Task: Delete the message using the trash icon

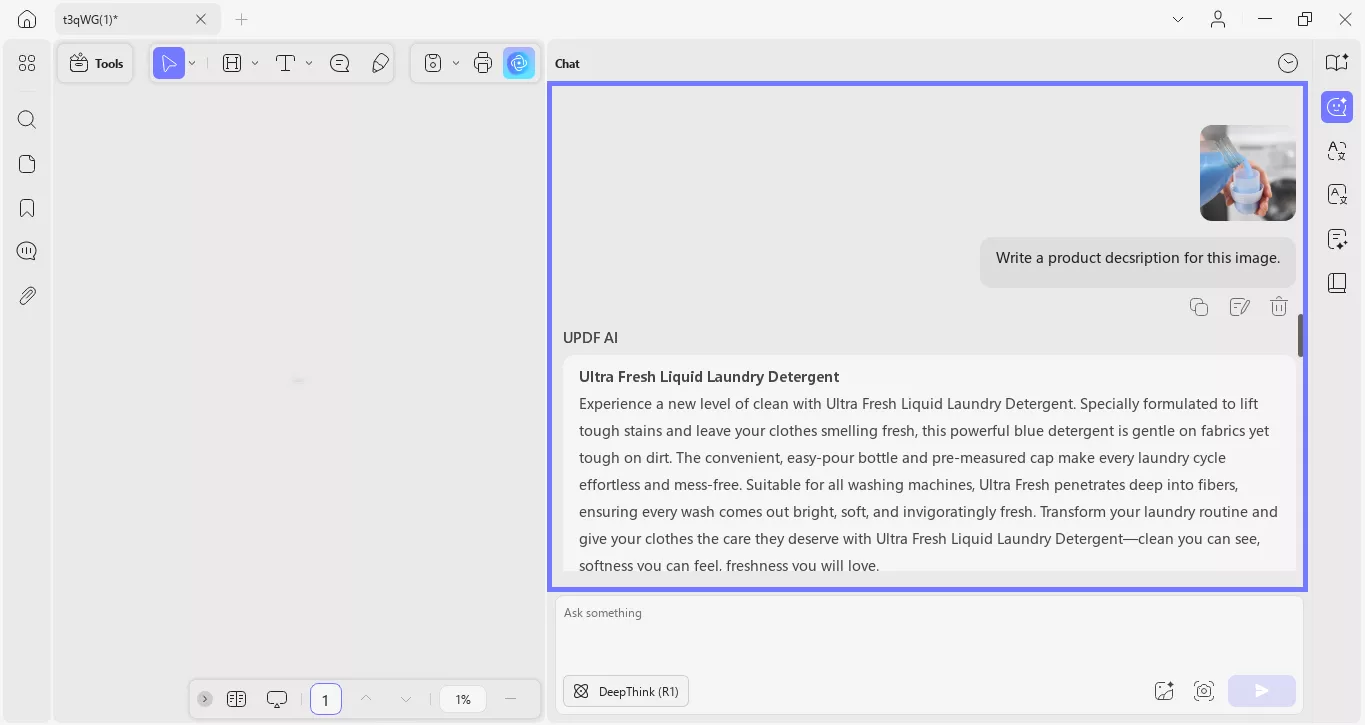Action: [1279, 306]
